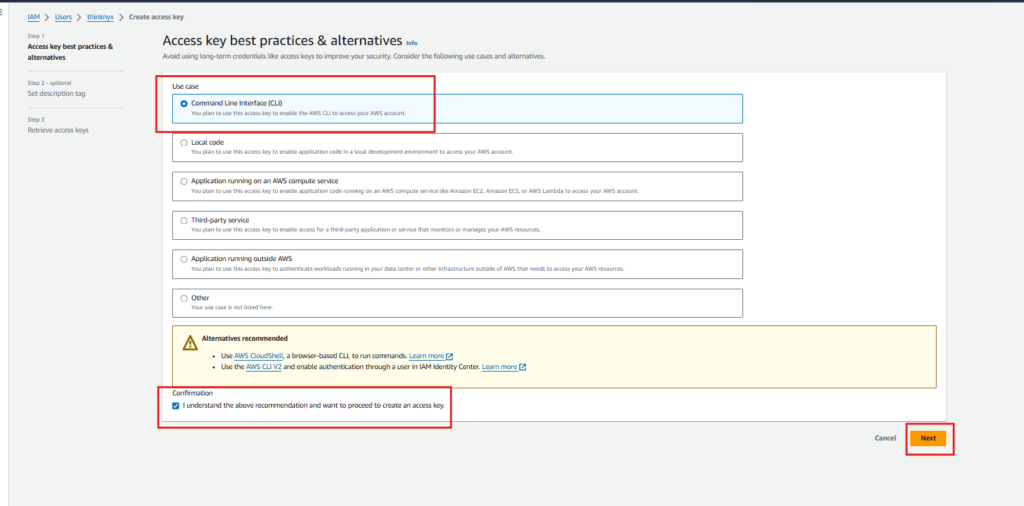Image resolution: width=1024 pixels, height=506 pixels.
Task: Click the Cancel button
Action: coord(885,438)
